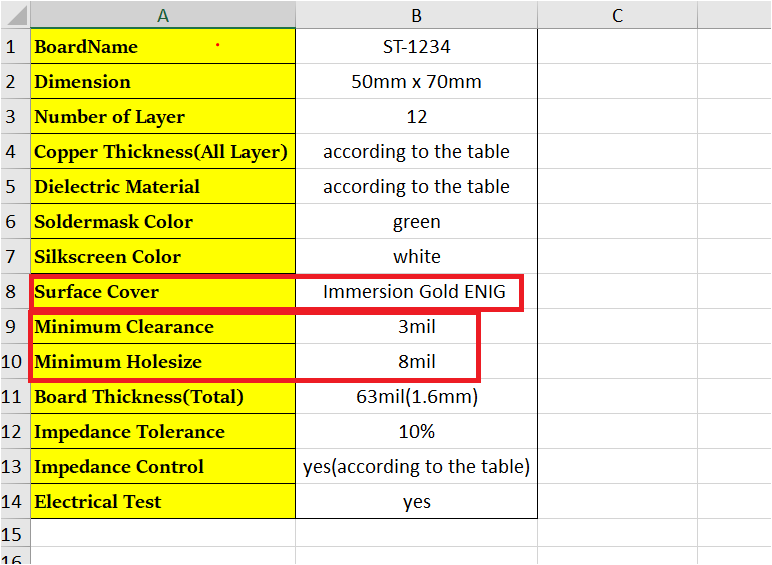Image resolution: width=772 pixels, height=565 pixels.
Task: Select row 15 header
Action: click(x=12, y=535)
